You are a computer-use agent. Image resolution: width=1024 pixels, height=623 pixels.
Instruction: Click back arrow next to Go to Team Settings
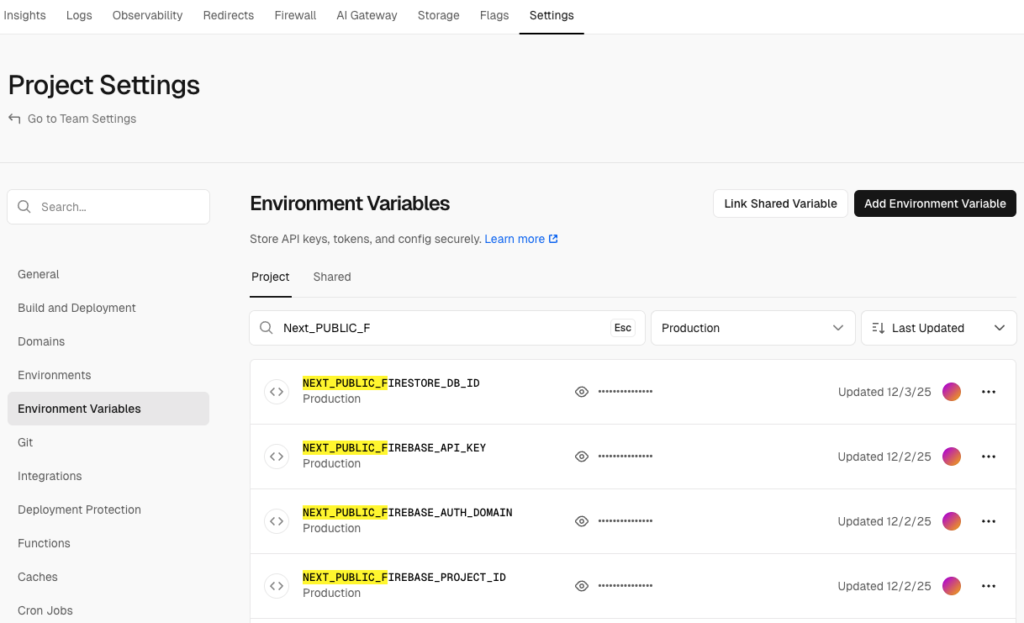[x=14, y=119]
